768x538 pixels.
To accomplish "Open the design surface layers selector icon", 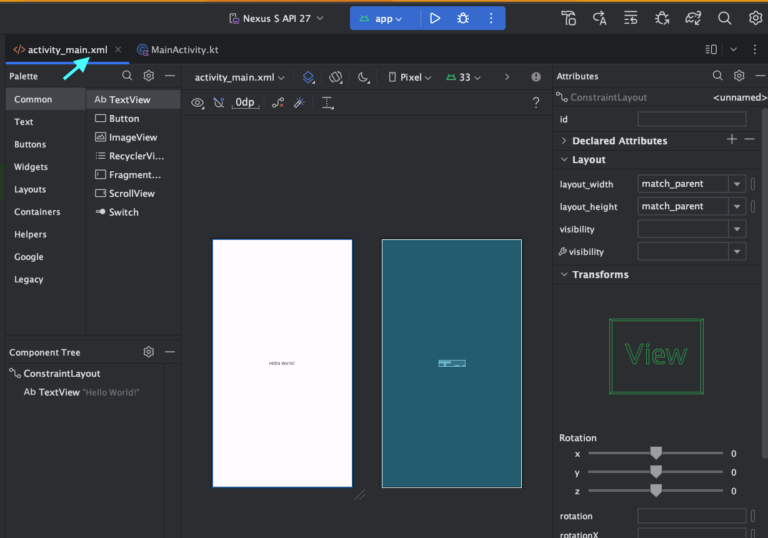I will (x=308, y=77).
